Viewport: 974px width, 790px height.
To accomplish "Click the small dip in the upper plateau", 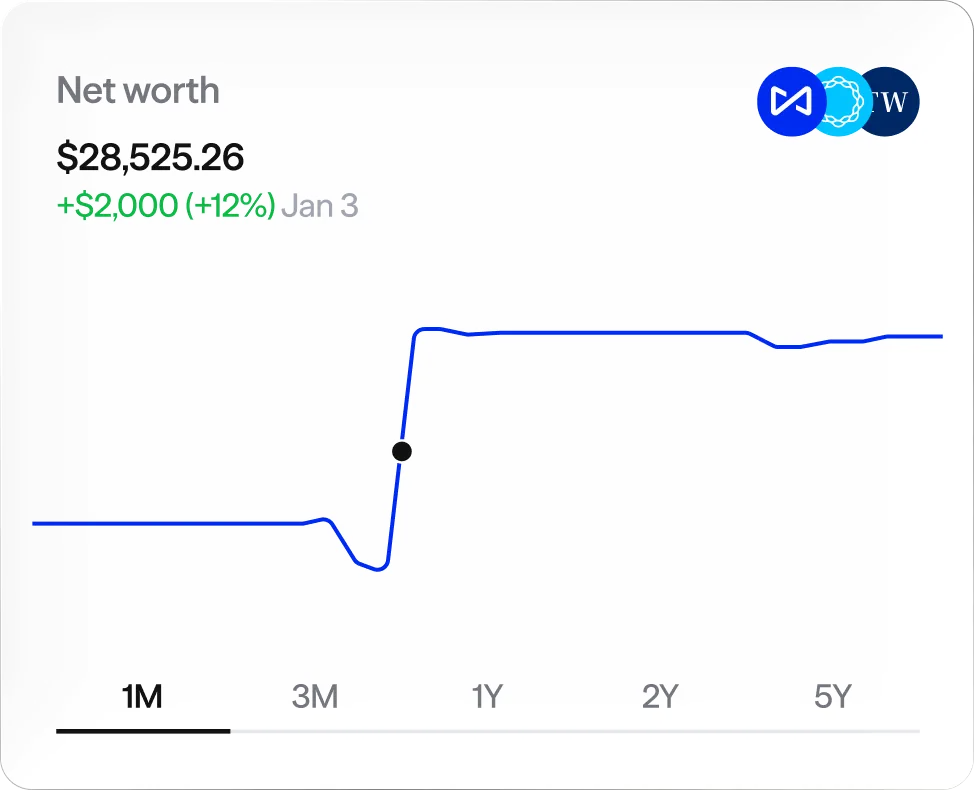I will 788,347.
